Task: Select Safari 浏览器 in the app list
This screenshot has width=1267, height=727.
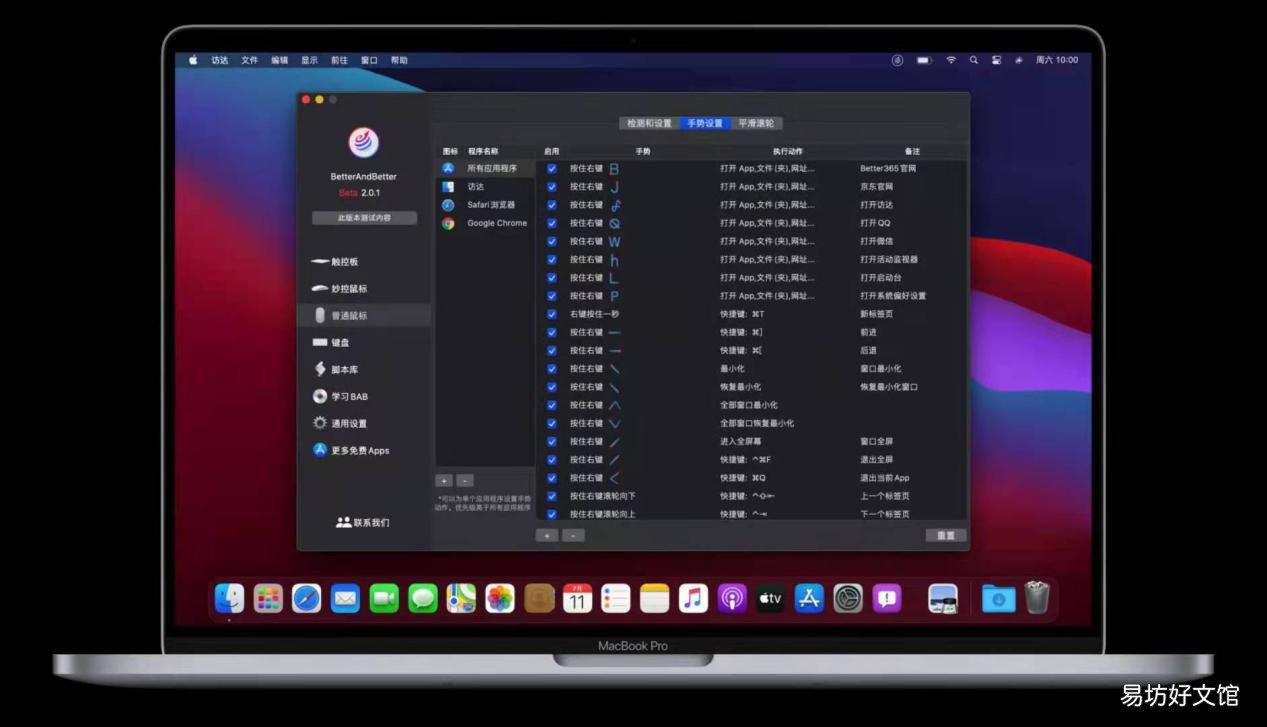Action: [x=485, y=205]
